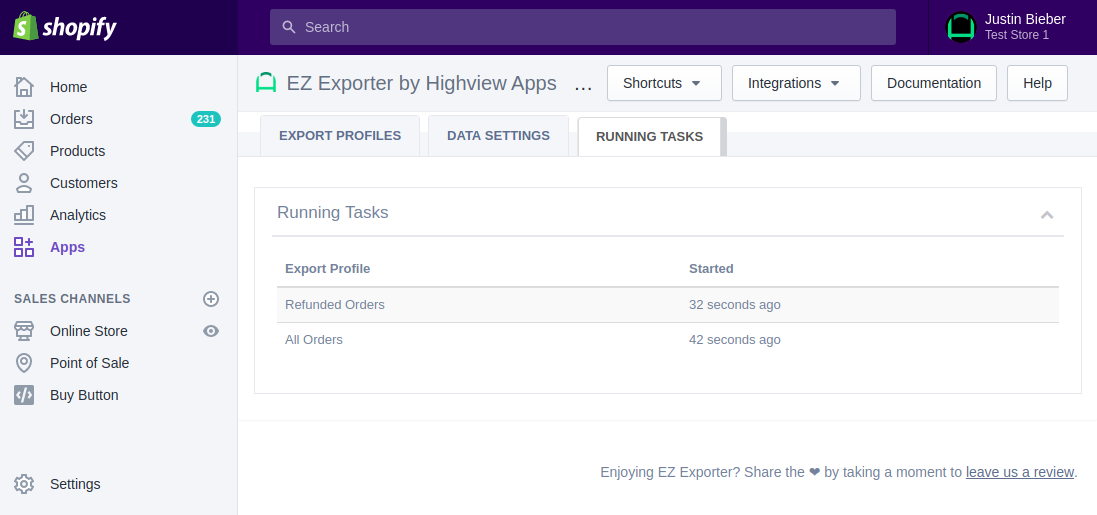Switch to the Data Settings tab
Screen dimensions: 1097x515
[498, 136]
